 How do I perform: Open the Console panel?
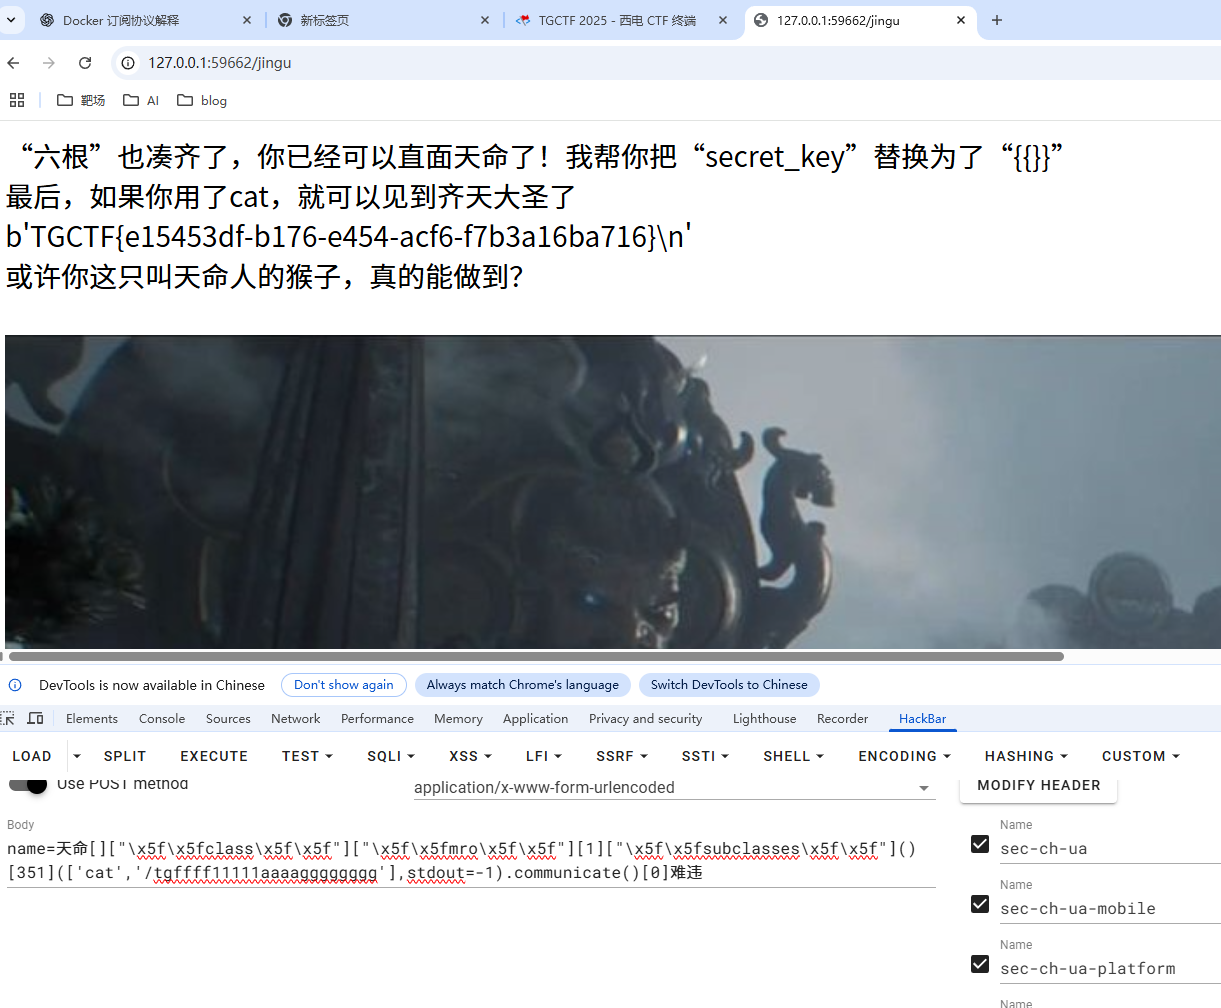click(x=162, y=718)
